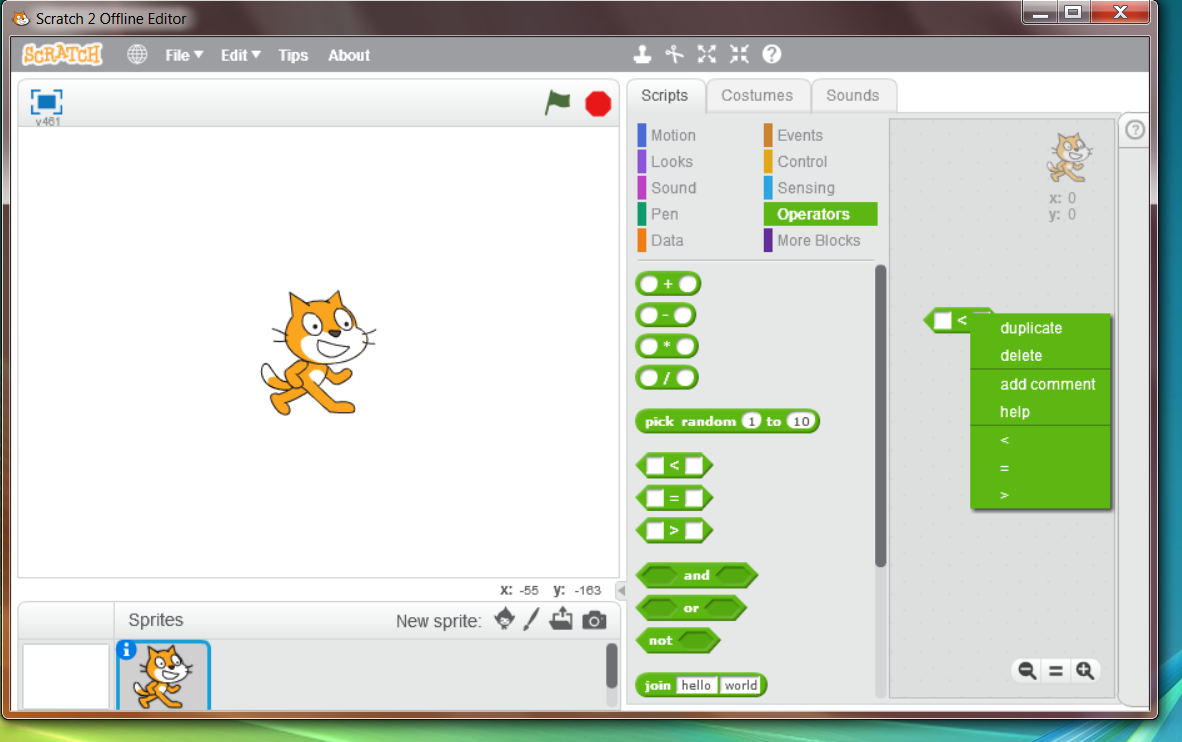Open the globe language menu

(137, 55)
